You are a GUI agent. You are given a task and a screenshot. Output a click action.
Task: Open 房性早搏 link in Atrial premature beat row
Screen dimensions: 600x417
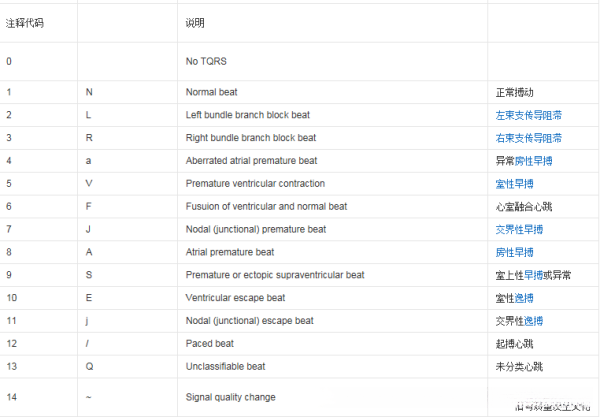pyautogui.click(x=514, y=252)
